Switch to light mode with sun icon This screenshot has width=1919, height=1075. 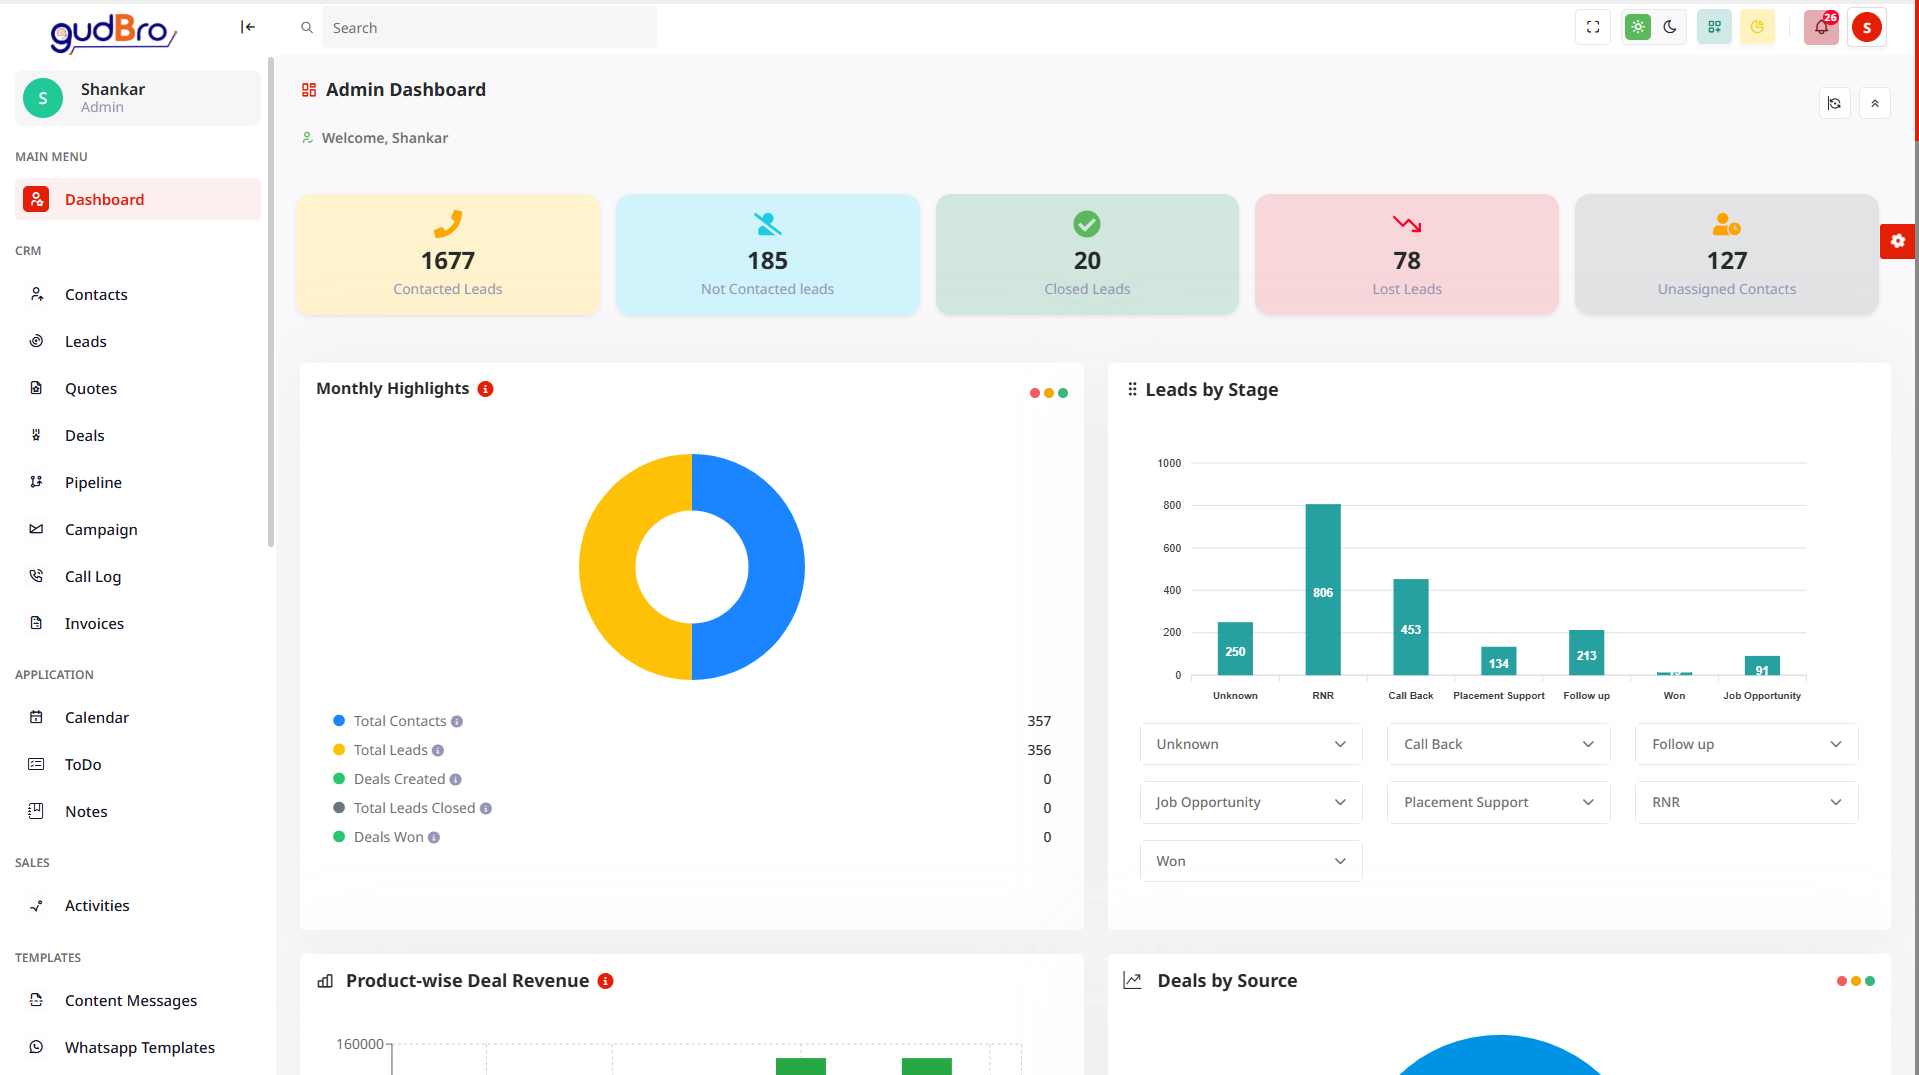coord(1638,27)
